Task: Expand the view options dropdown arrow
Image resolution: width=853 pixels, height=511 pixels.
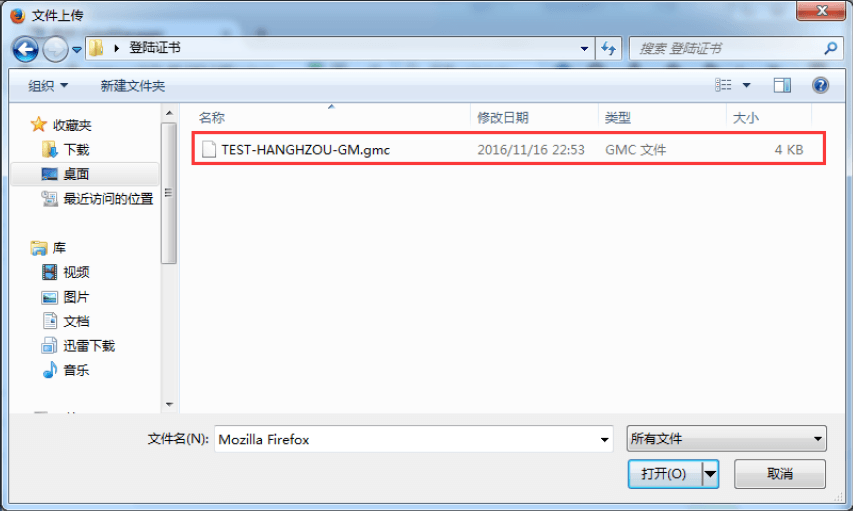Action: pos(746,85)
